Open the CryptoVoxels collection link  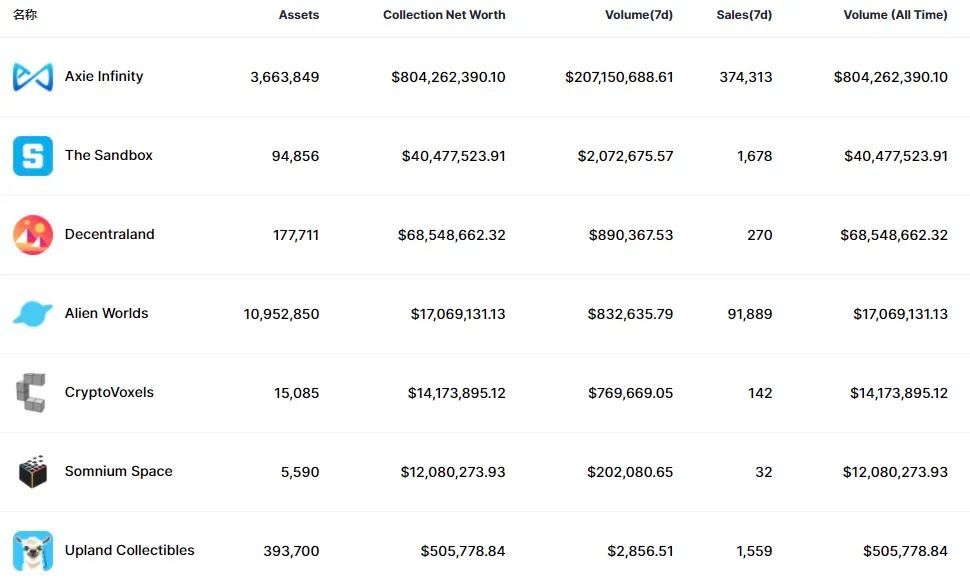(109, 393)
